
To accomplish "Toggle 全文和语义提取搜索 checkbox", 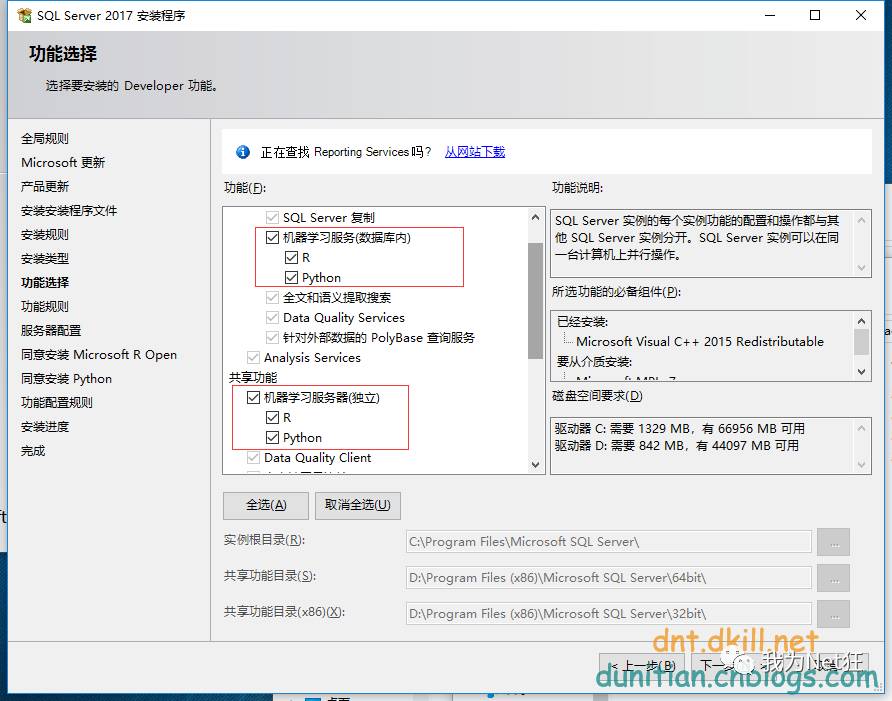I will point(272,298).
